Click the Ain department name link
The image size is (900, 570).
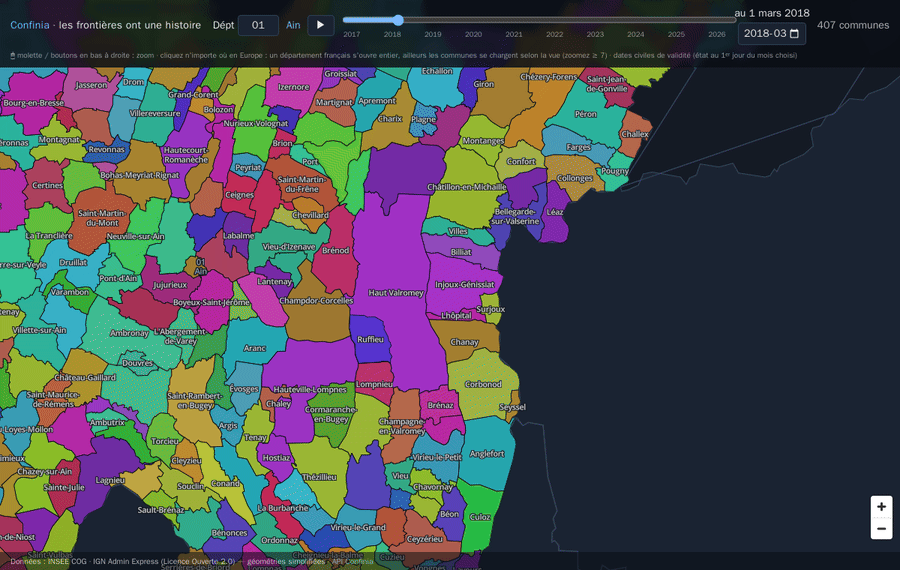(x=293, y=25)
